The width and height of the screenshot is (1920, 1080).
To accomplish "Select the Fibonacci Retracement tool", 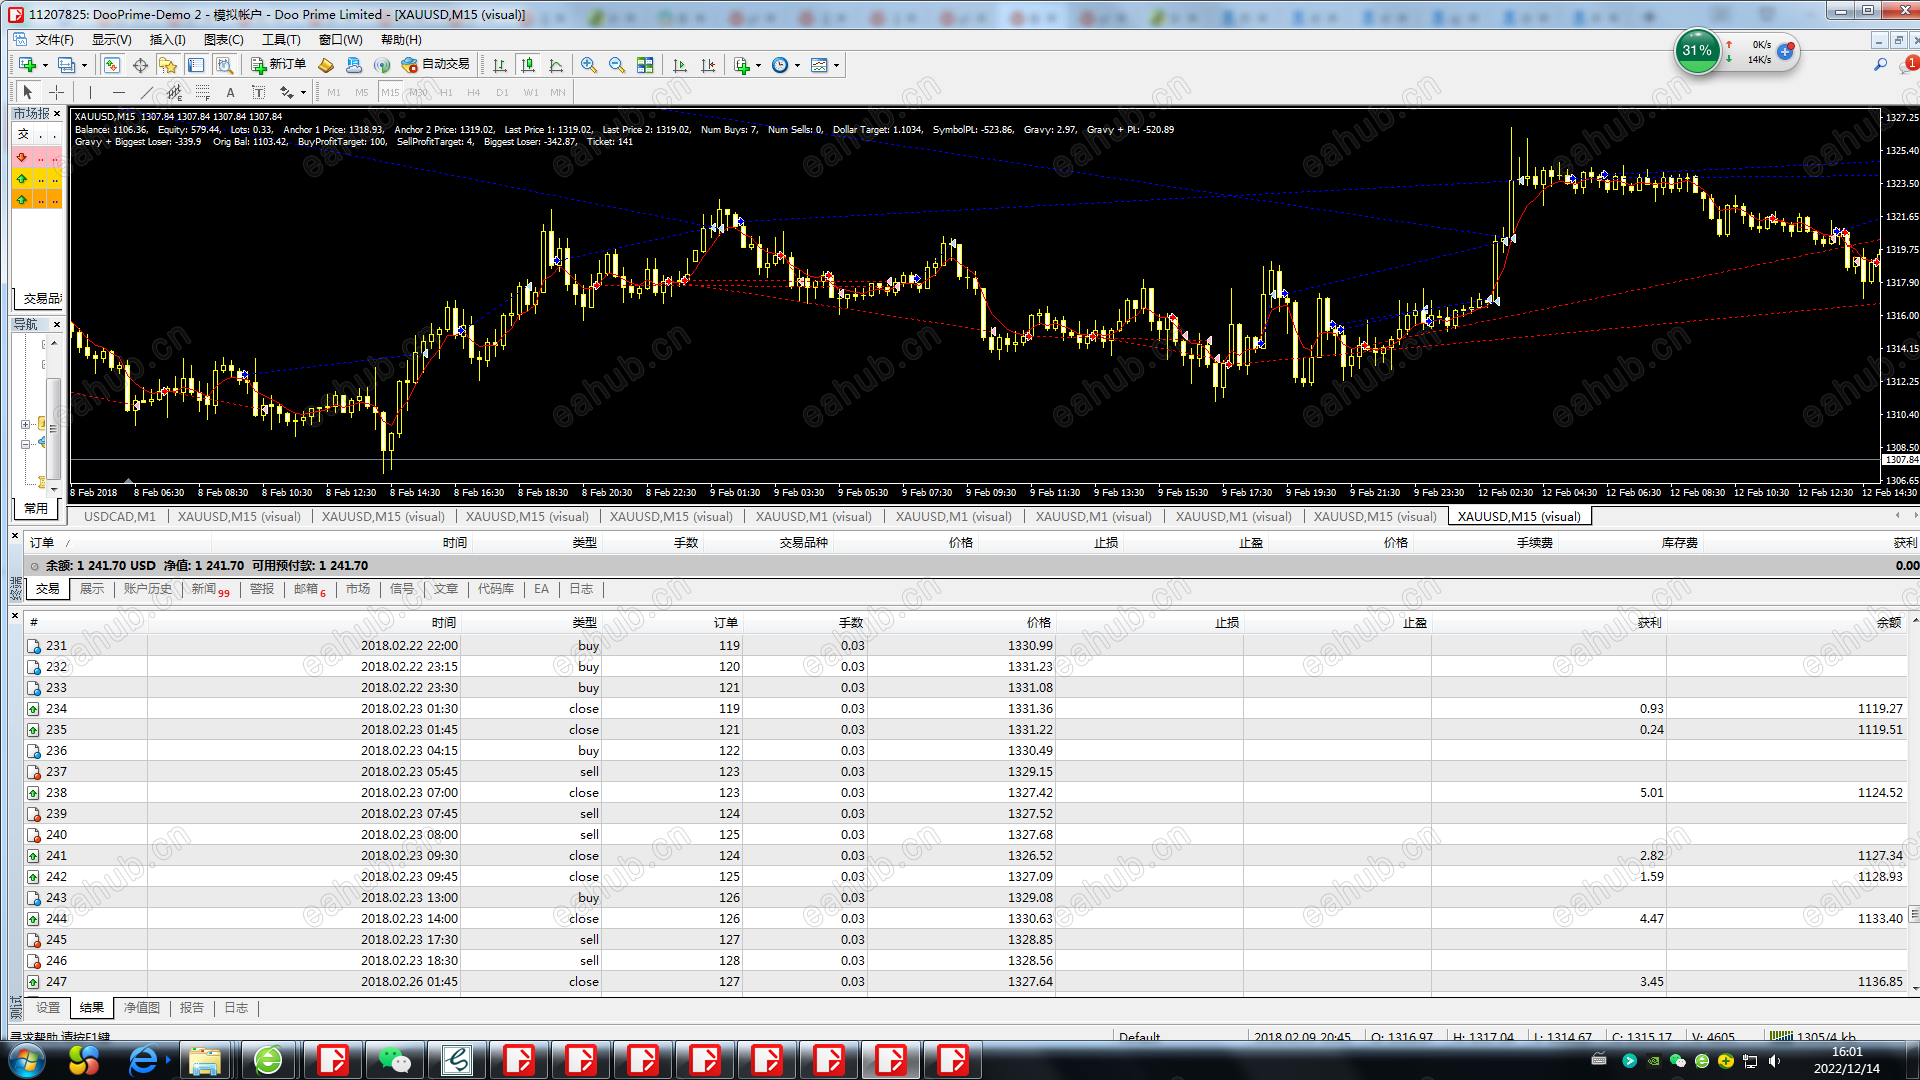I will [202, 92].
